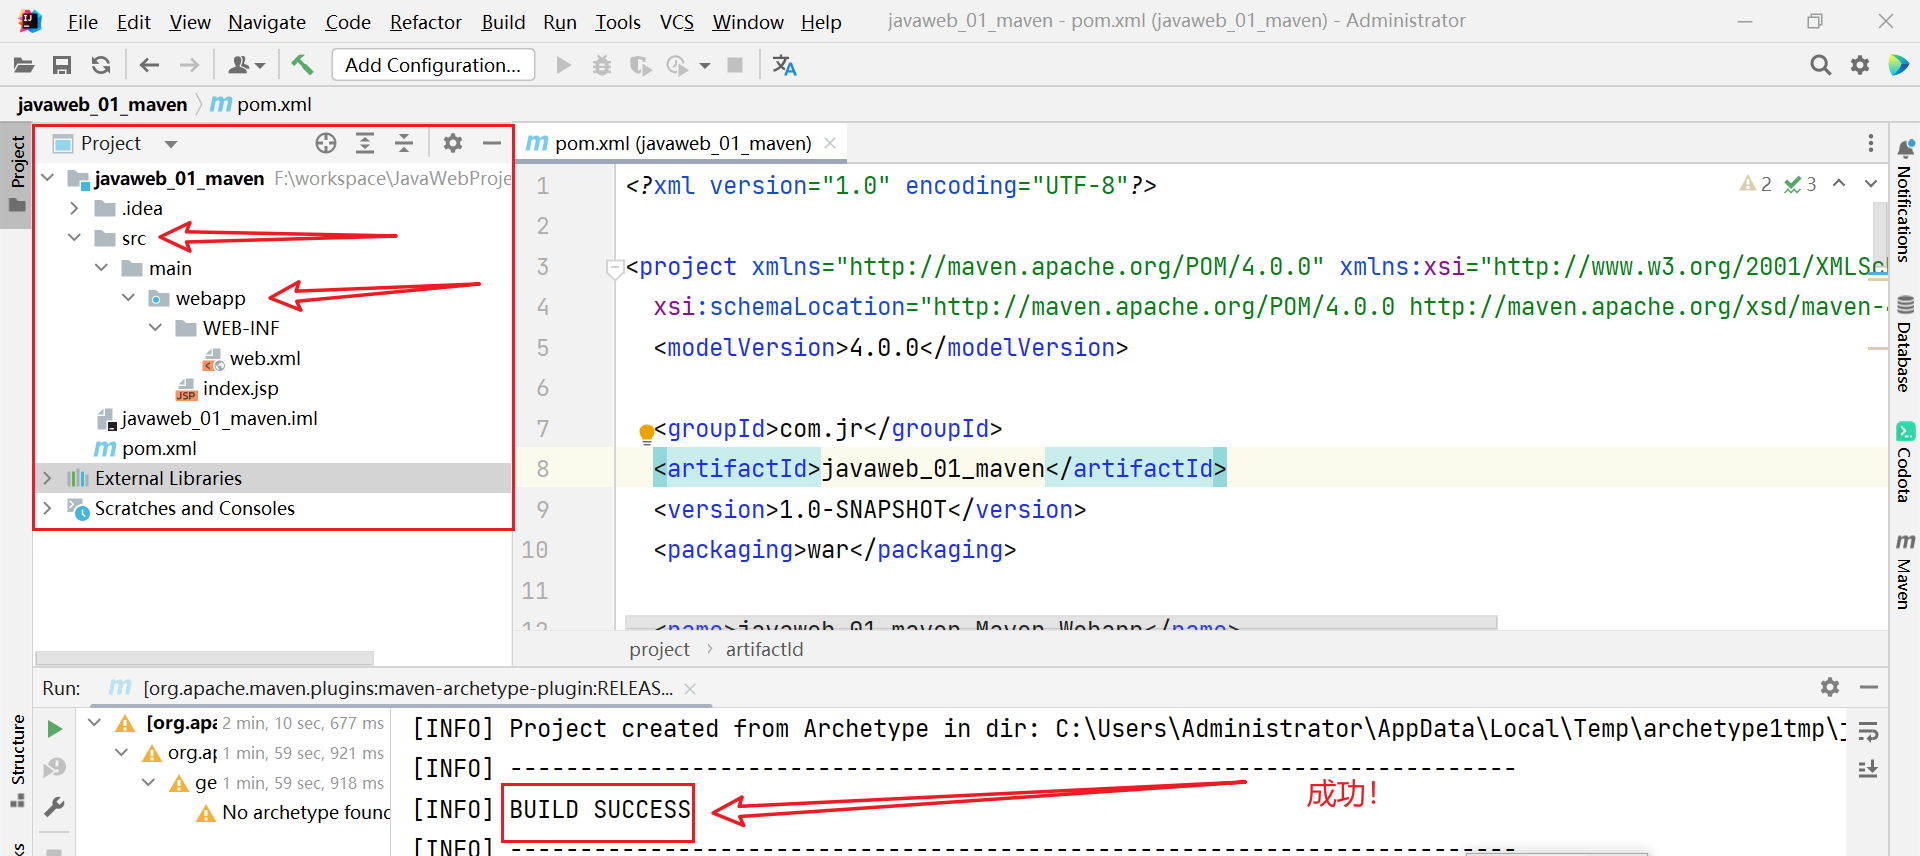The height and width of the screenshot is (856, 1920).
Task: Toggle the Maven tool window
Action: 1904,571
